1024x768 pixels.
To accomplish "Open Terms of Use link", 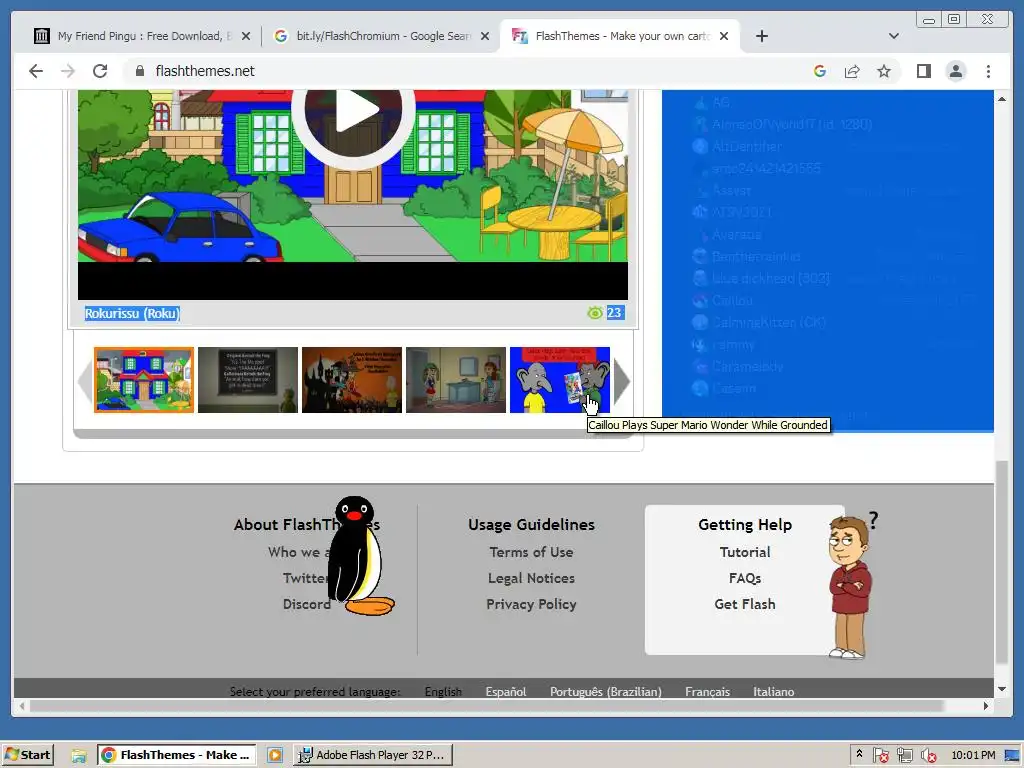I will tap(531, 552).
